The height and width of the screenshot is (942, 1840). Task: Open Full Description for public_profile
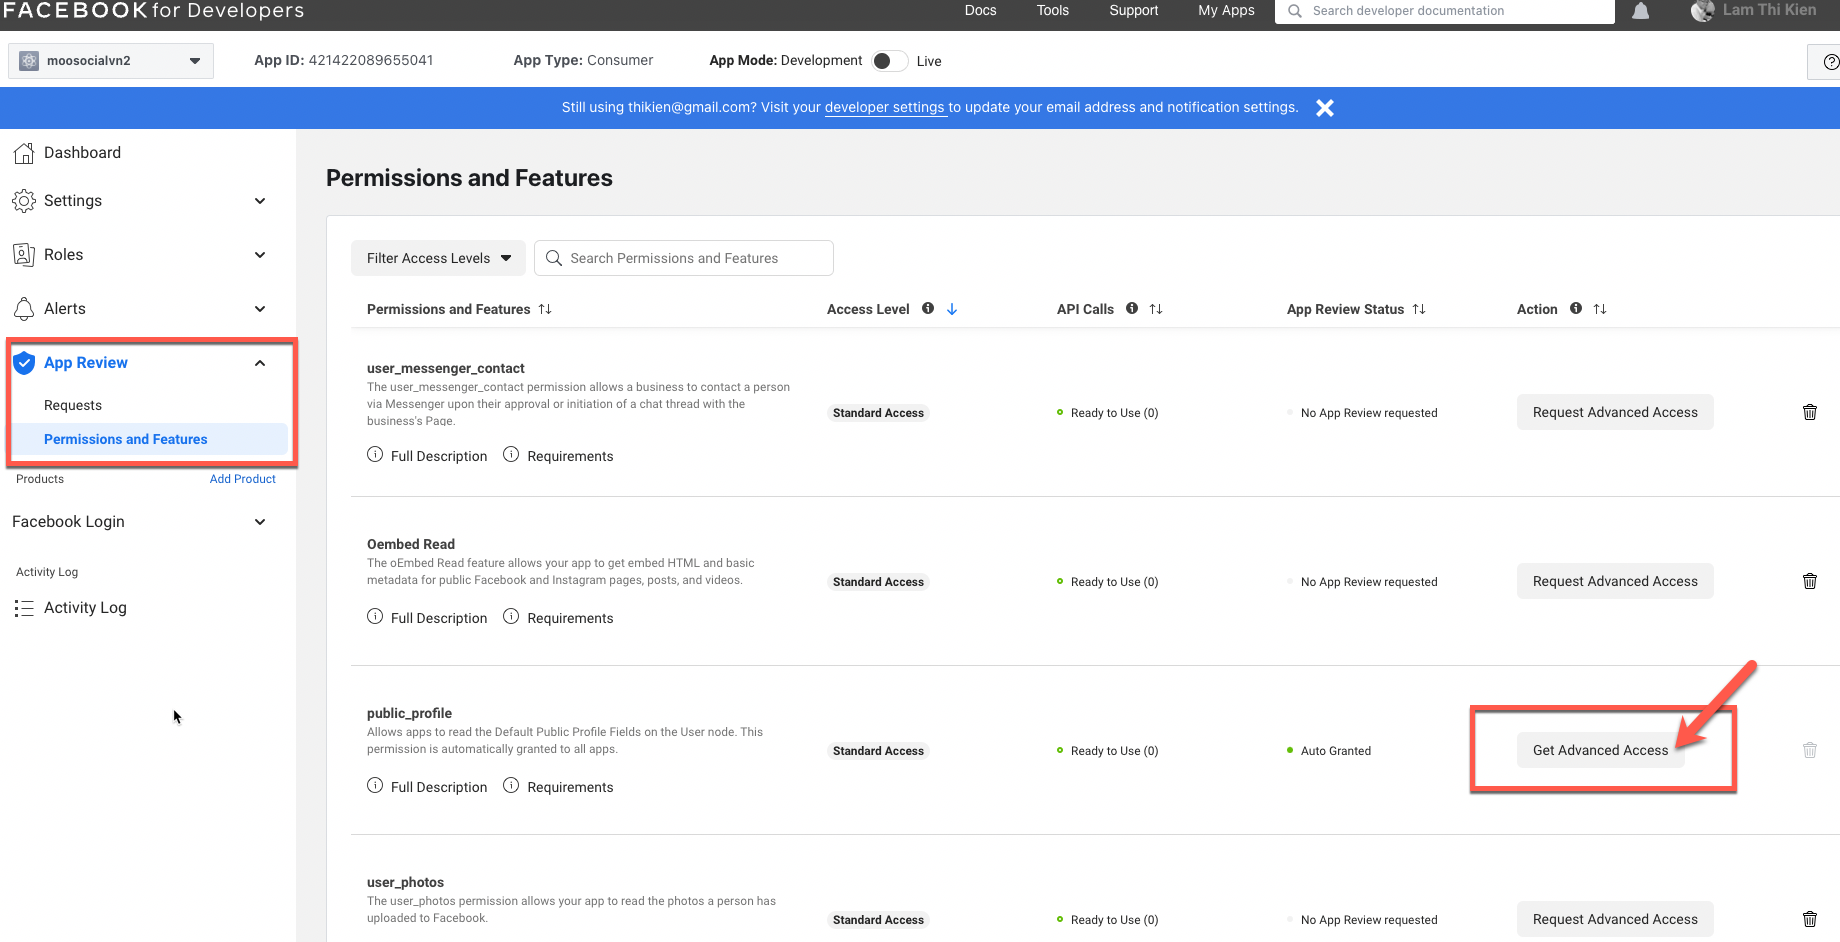[x=428, y=786]
